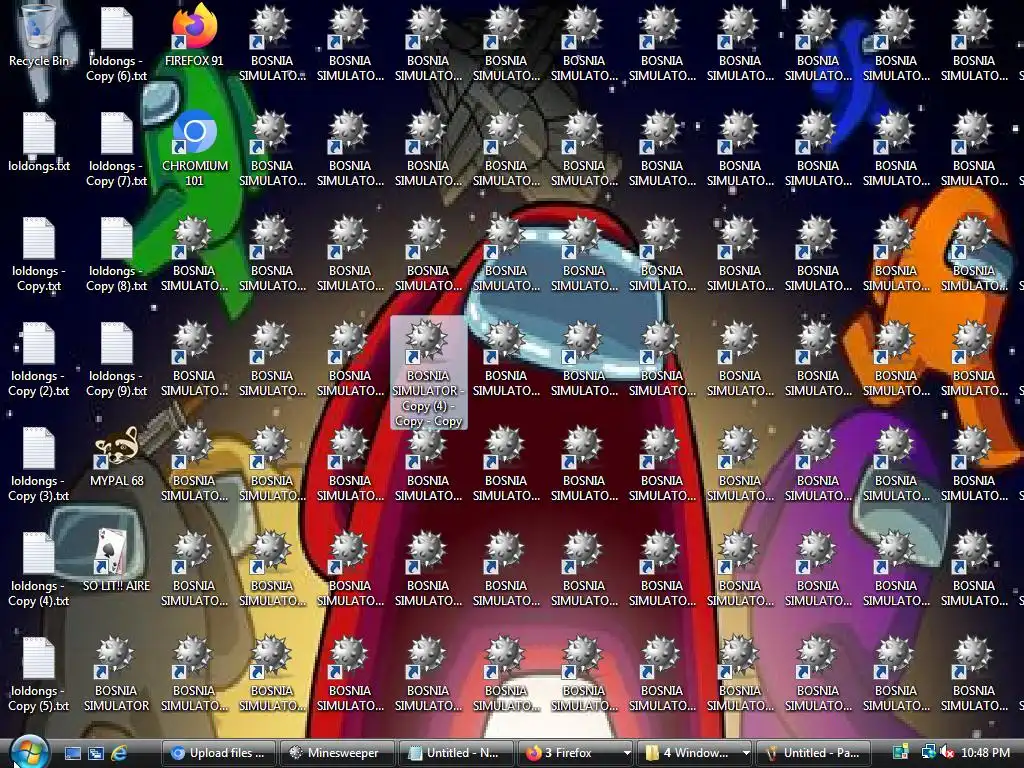Select loldongs - Copy (5).txt file

click(39, 674)
